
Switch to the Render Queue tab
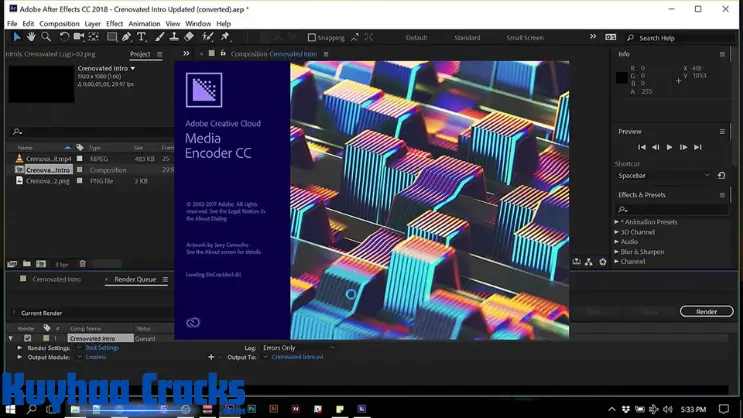click(135, 279)
